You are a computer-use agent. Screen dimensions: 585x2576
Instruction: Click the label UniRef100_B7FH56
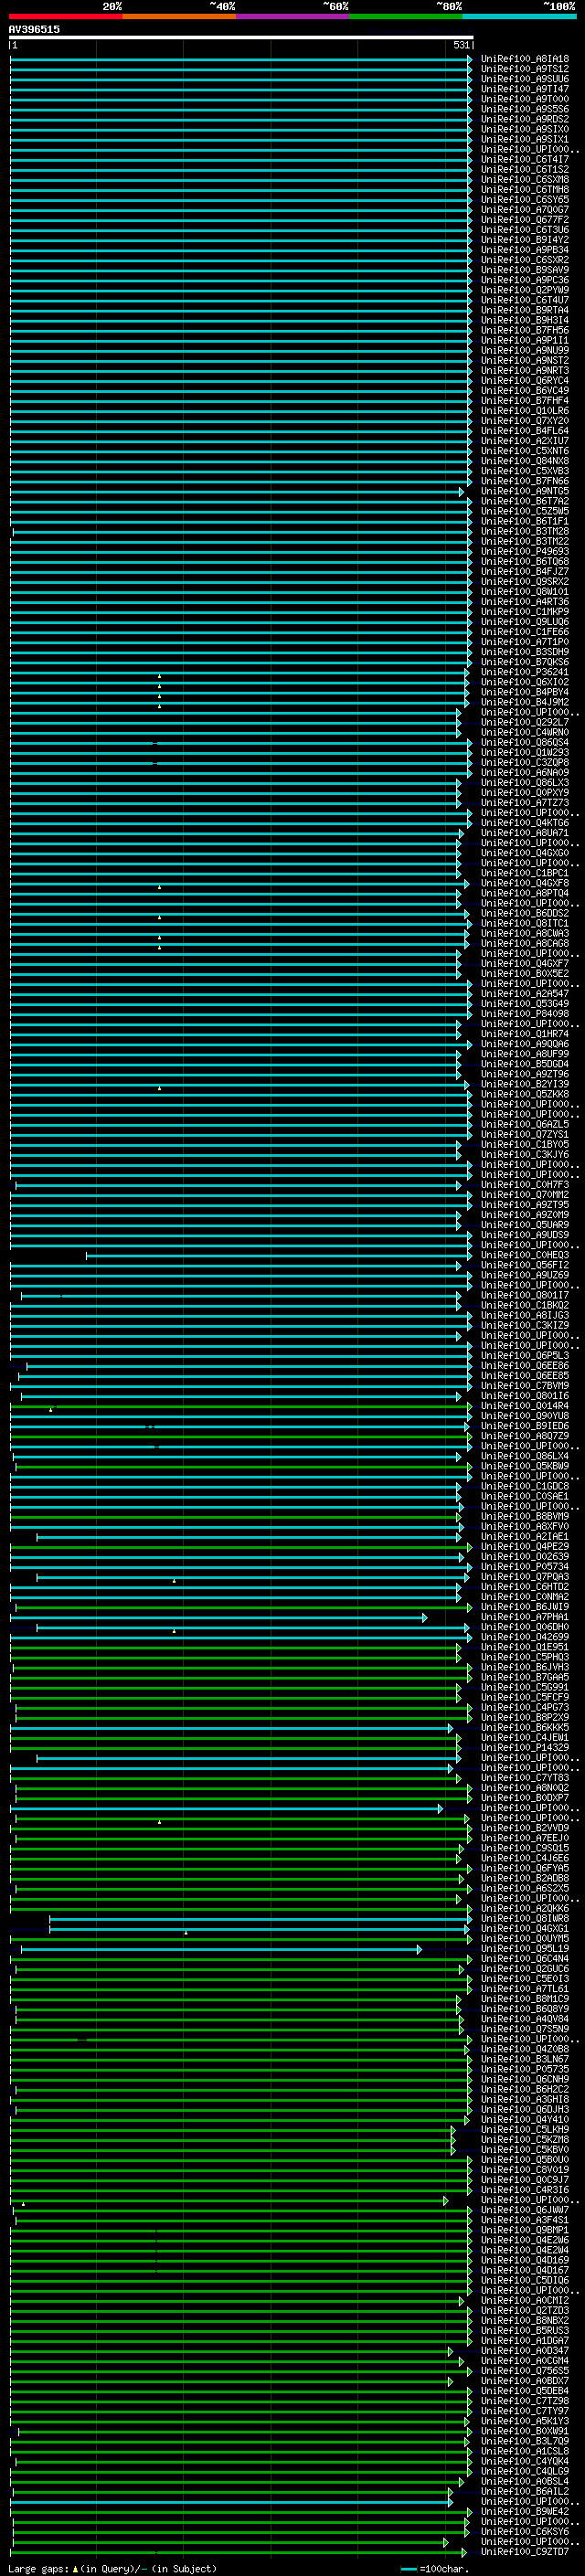[x=525, y=330]
